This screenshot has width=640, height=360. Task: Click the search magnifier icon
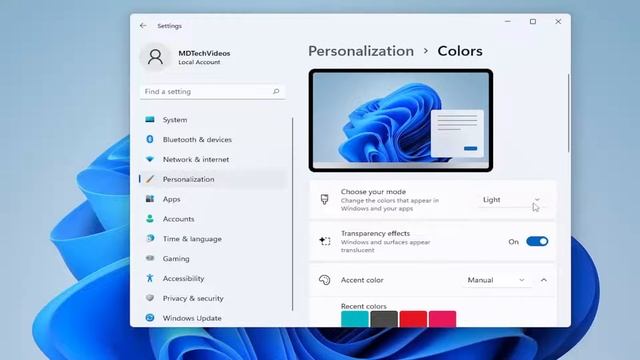276,91
